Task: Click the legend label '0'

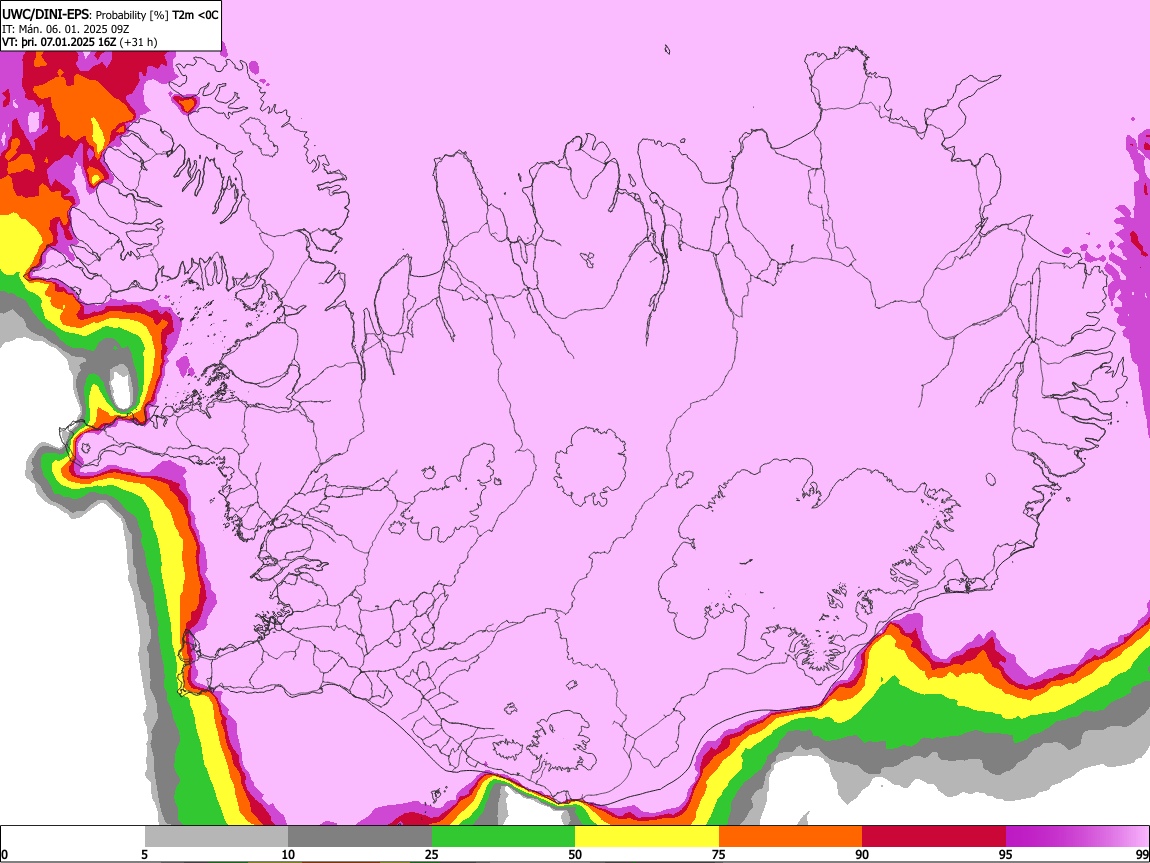Action: [x=4, y=854]
